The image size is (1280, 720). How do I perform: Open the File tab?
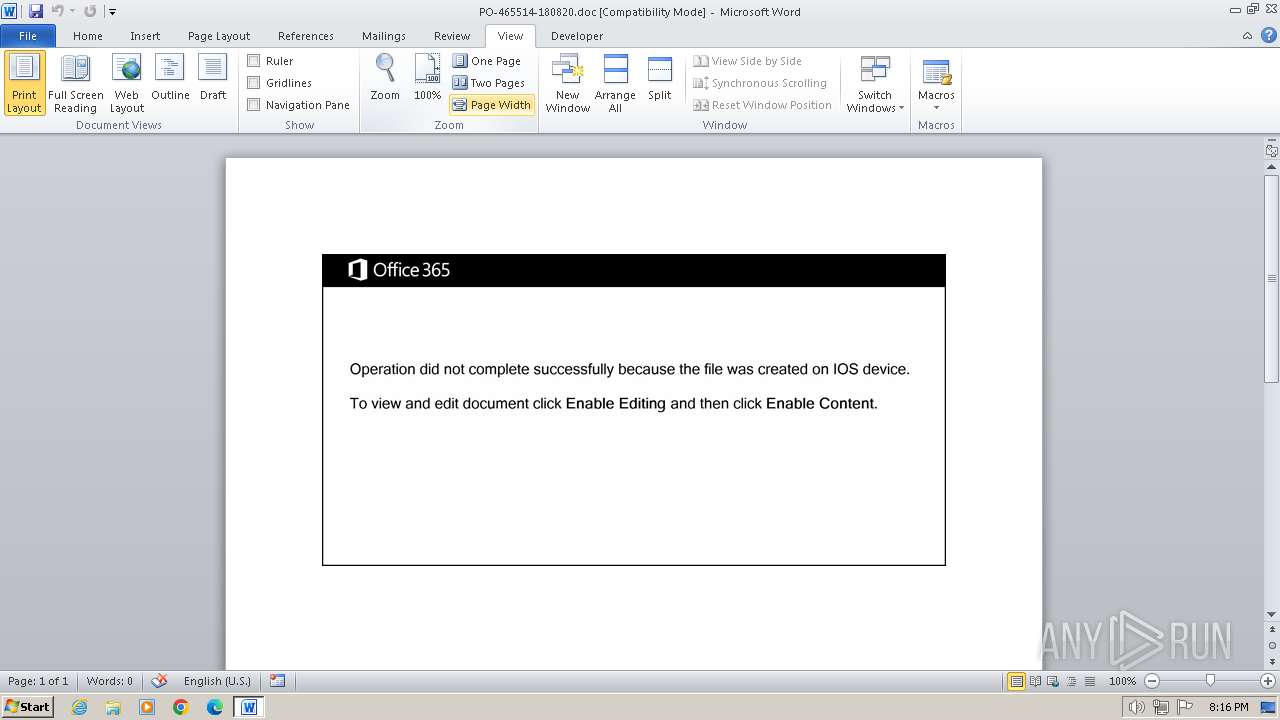(x=28, y=36)
